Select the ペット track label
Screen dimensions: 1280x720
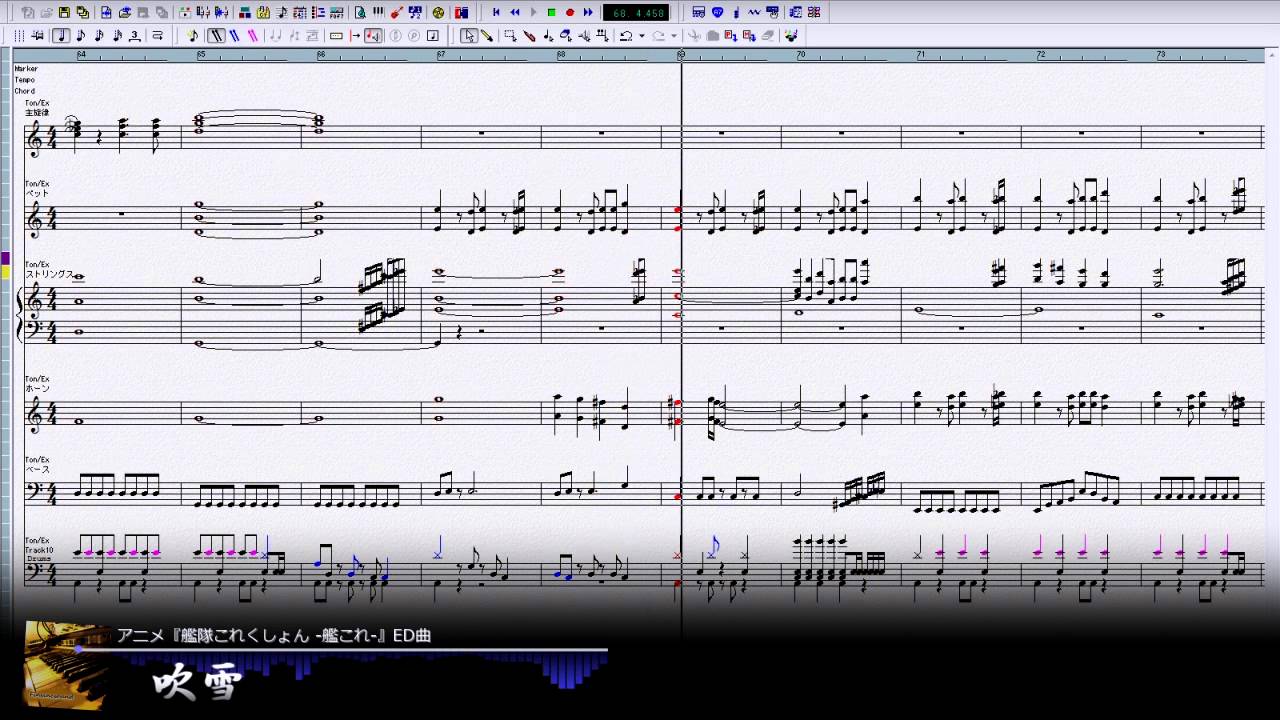(37, 193)
